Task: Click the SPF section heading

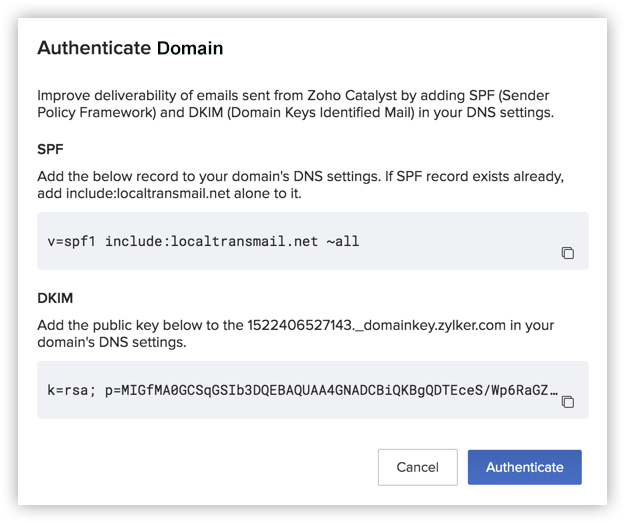Action: coord(50,147)
